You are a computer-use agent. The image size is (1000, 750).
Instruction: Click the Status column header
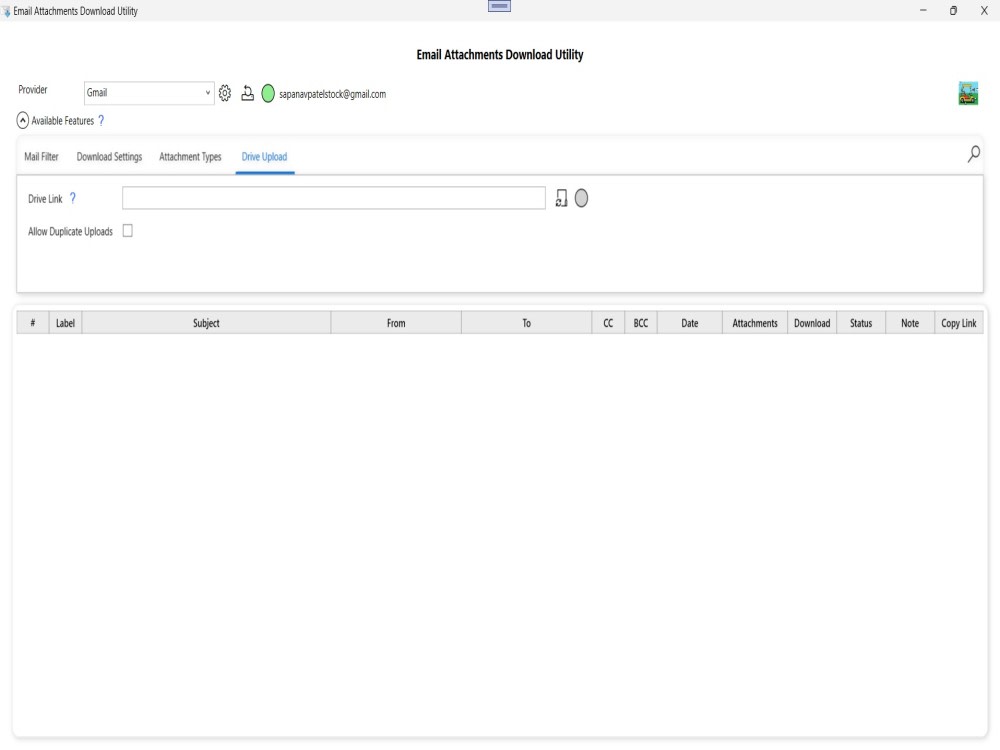click(861, 323)
